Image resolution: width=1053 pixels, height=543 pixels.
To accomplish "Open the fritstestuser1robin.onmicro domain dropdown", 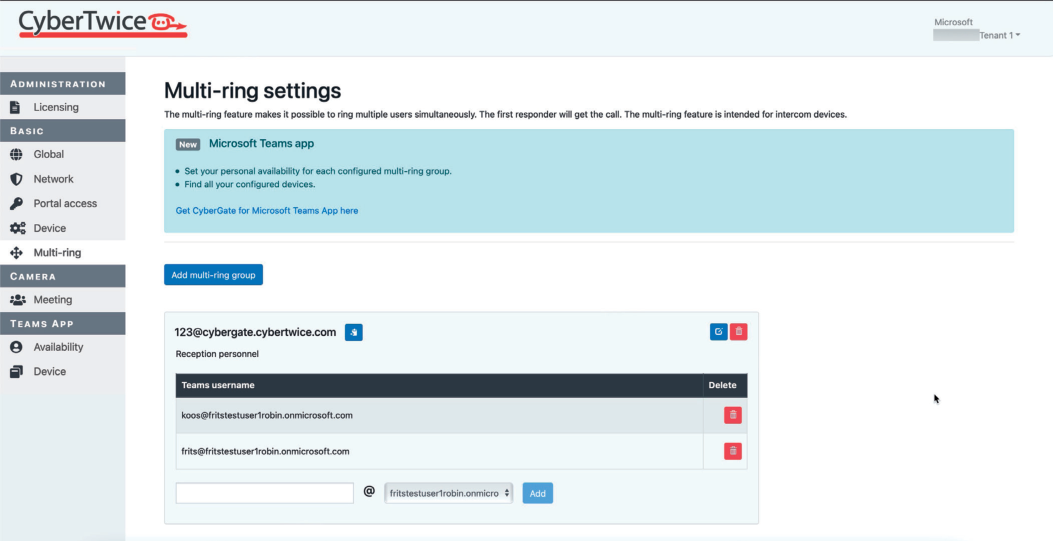I will pos(449,493).
